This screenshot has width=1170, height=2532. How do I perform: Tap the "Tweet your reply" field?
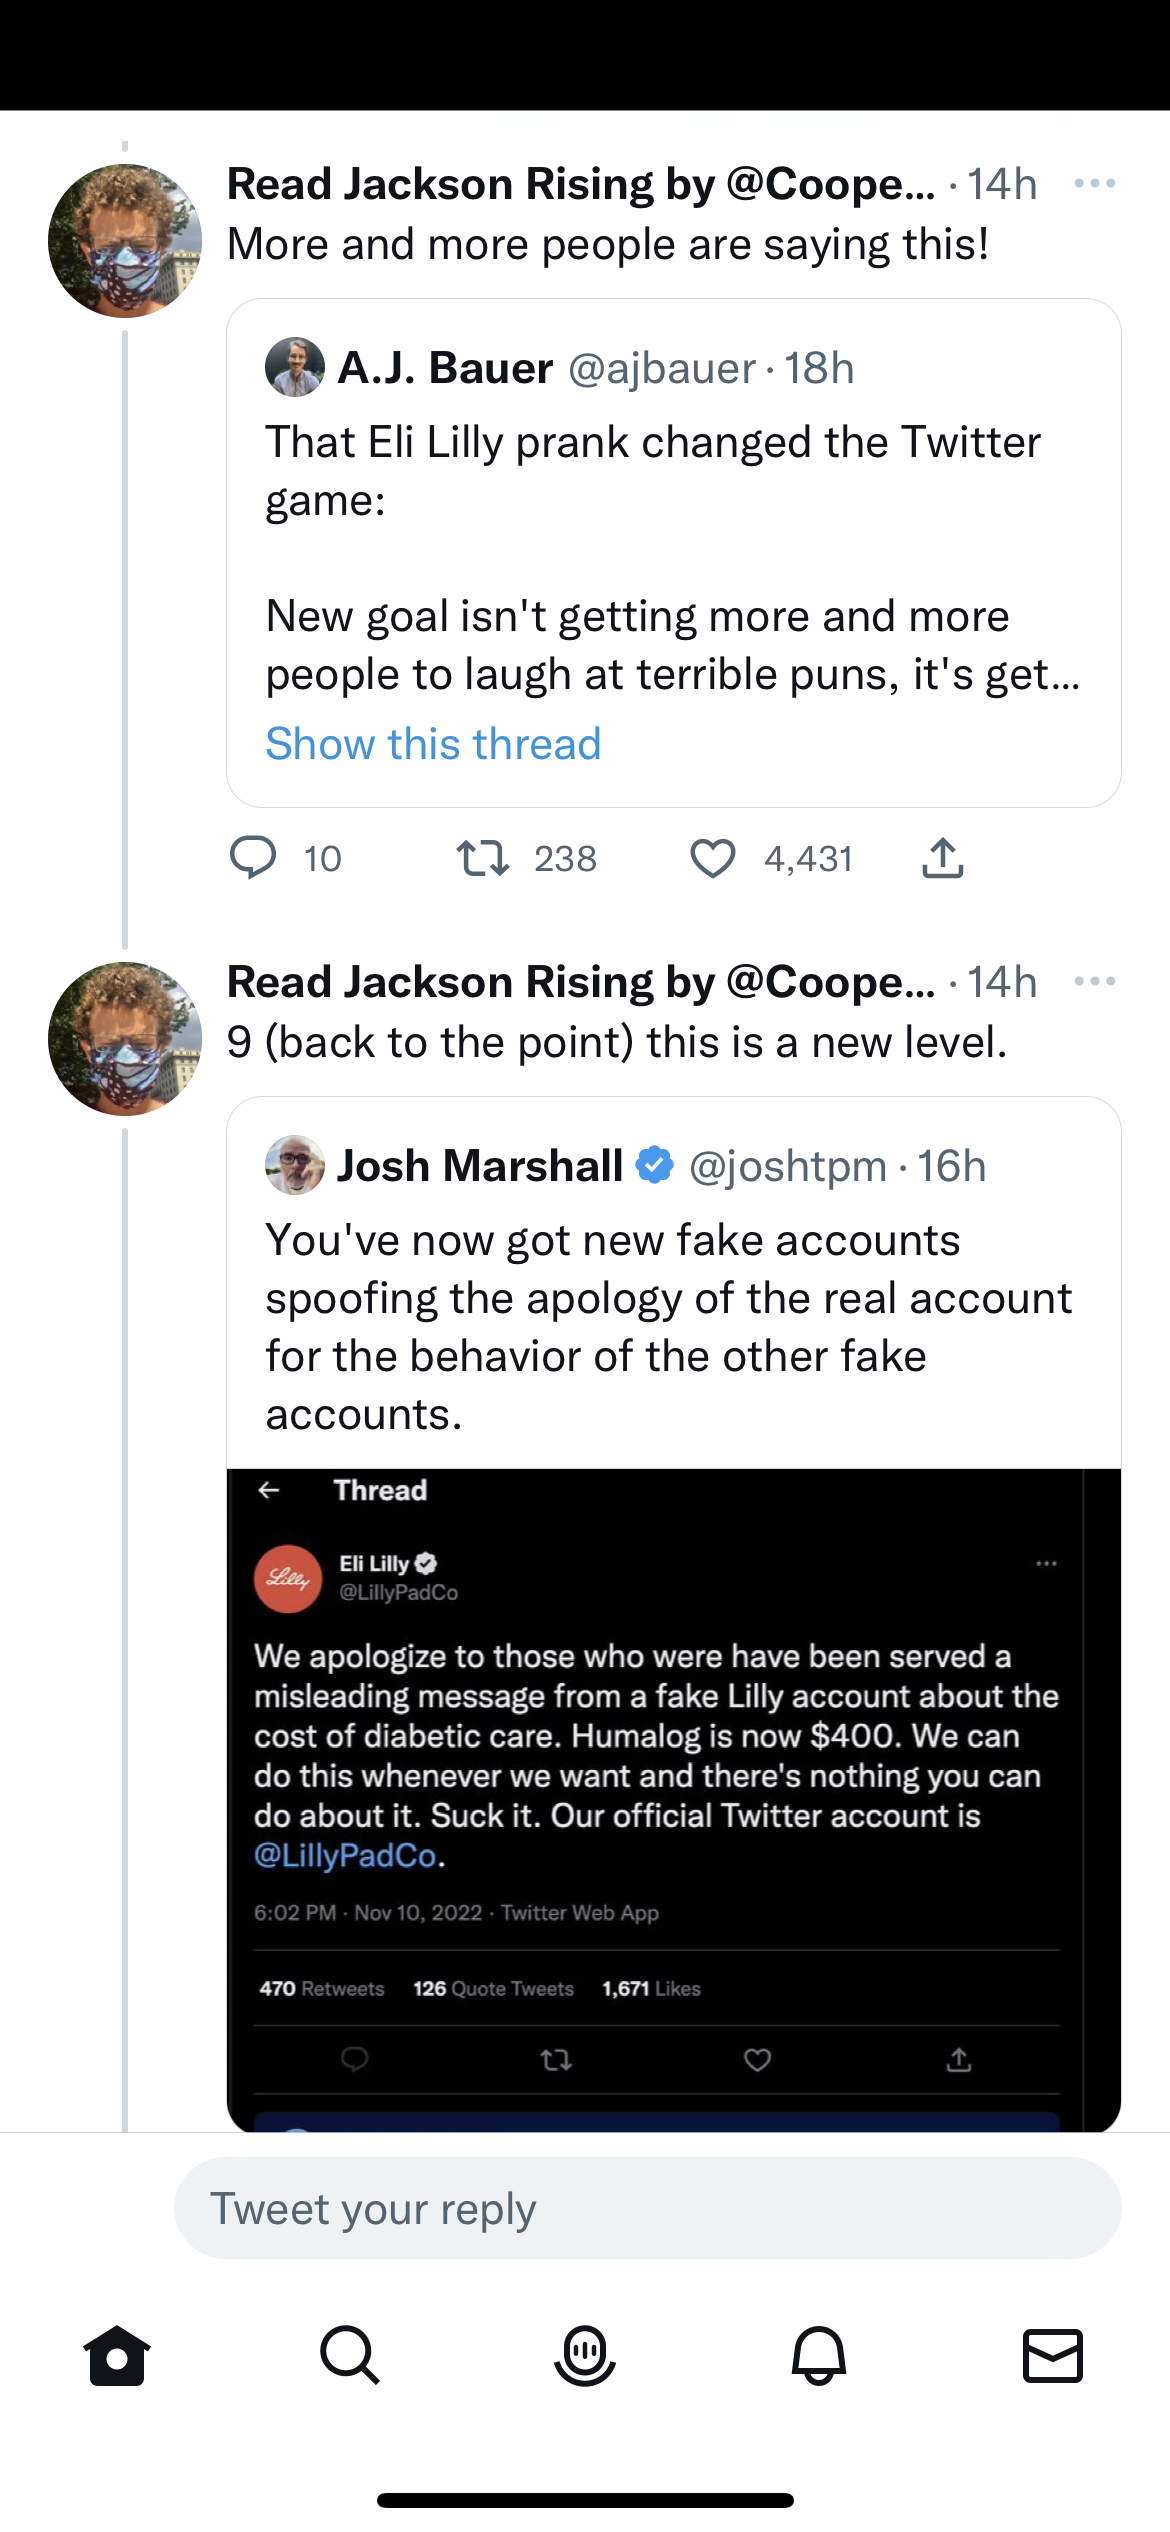[647, 2208]
